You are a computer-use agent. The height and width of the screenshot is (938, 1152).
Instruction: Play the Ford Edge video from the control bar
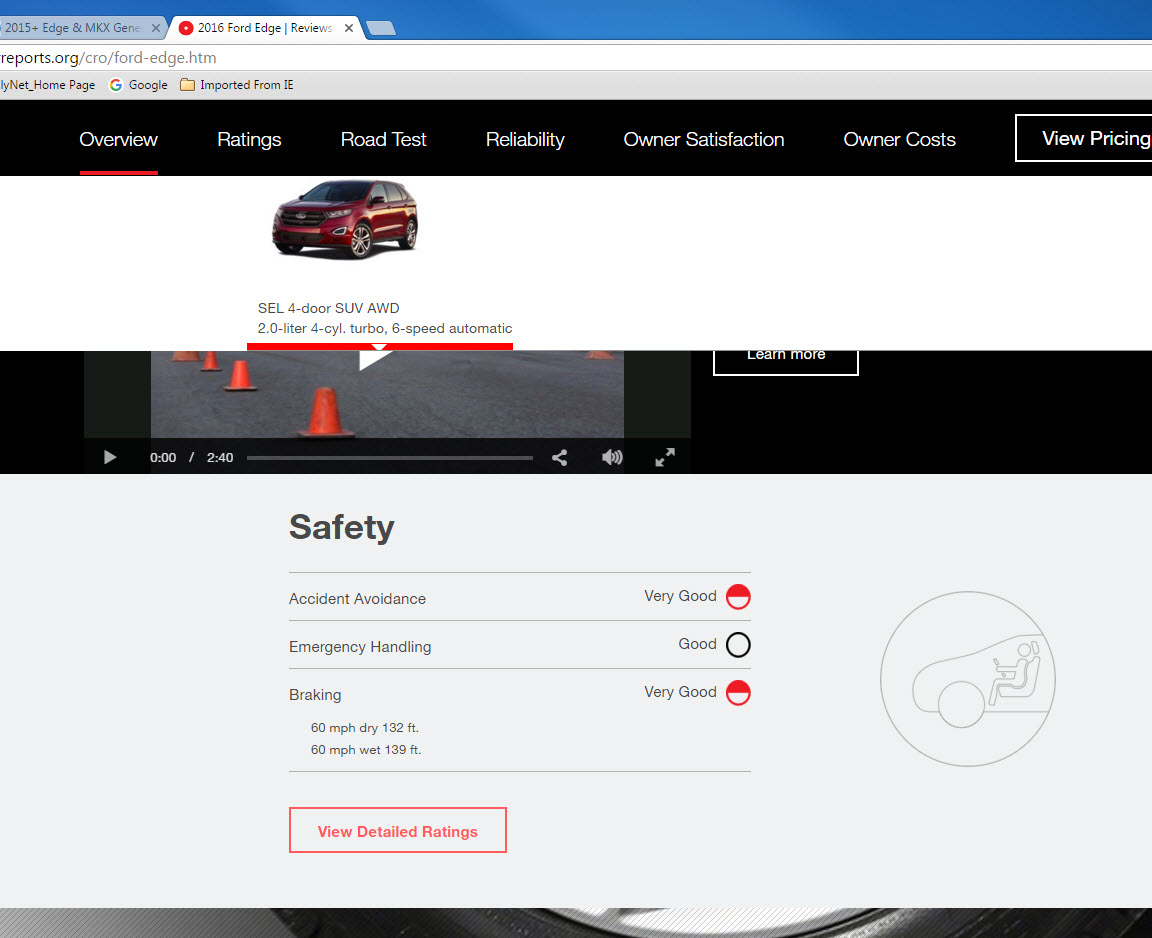(x=110, y=458)
